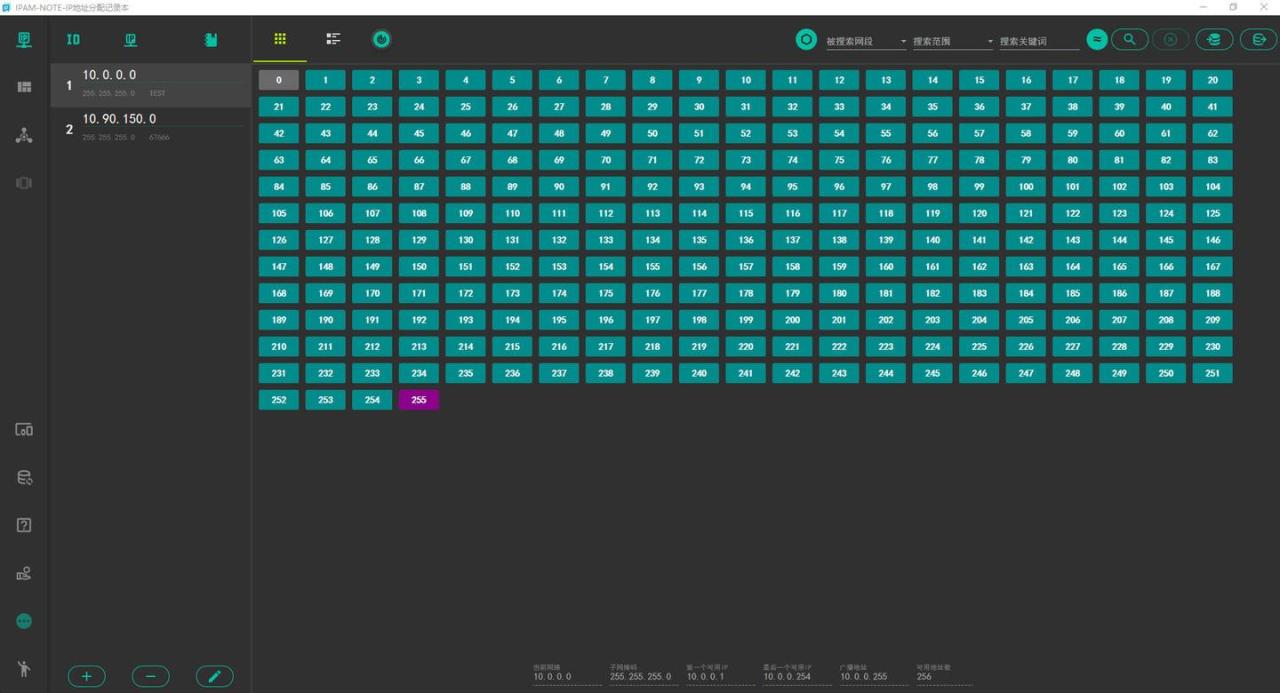Open the 搜索范围 dropdown

[953, 41]
